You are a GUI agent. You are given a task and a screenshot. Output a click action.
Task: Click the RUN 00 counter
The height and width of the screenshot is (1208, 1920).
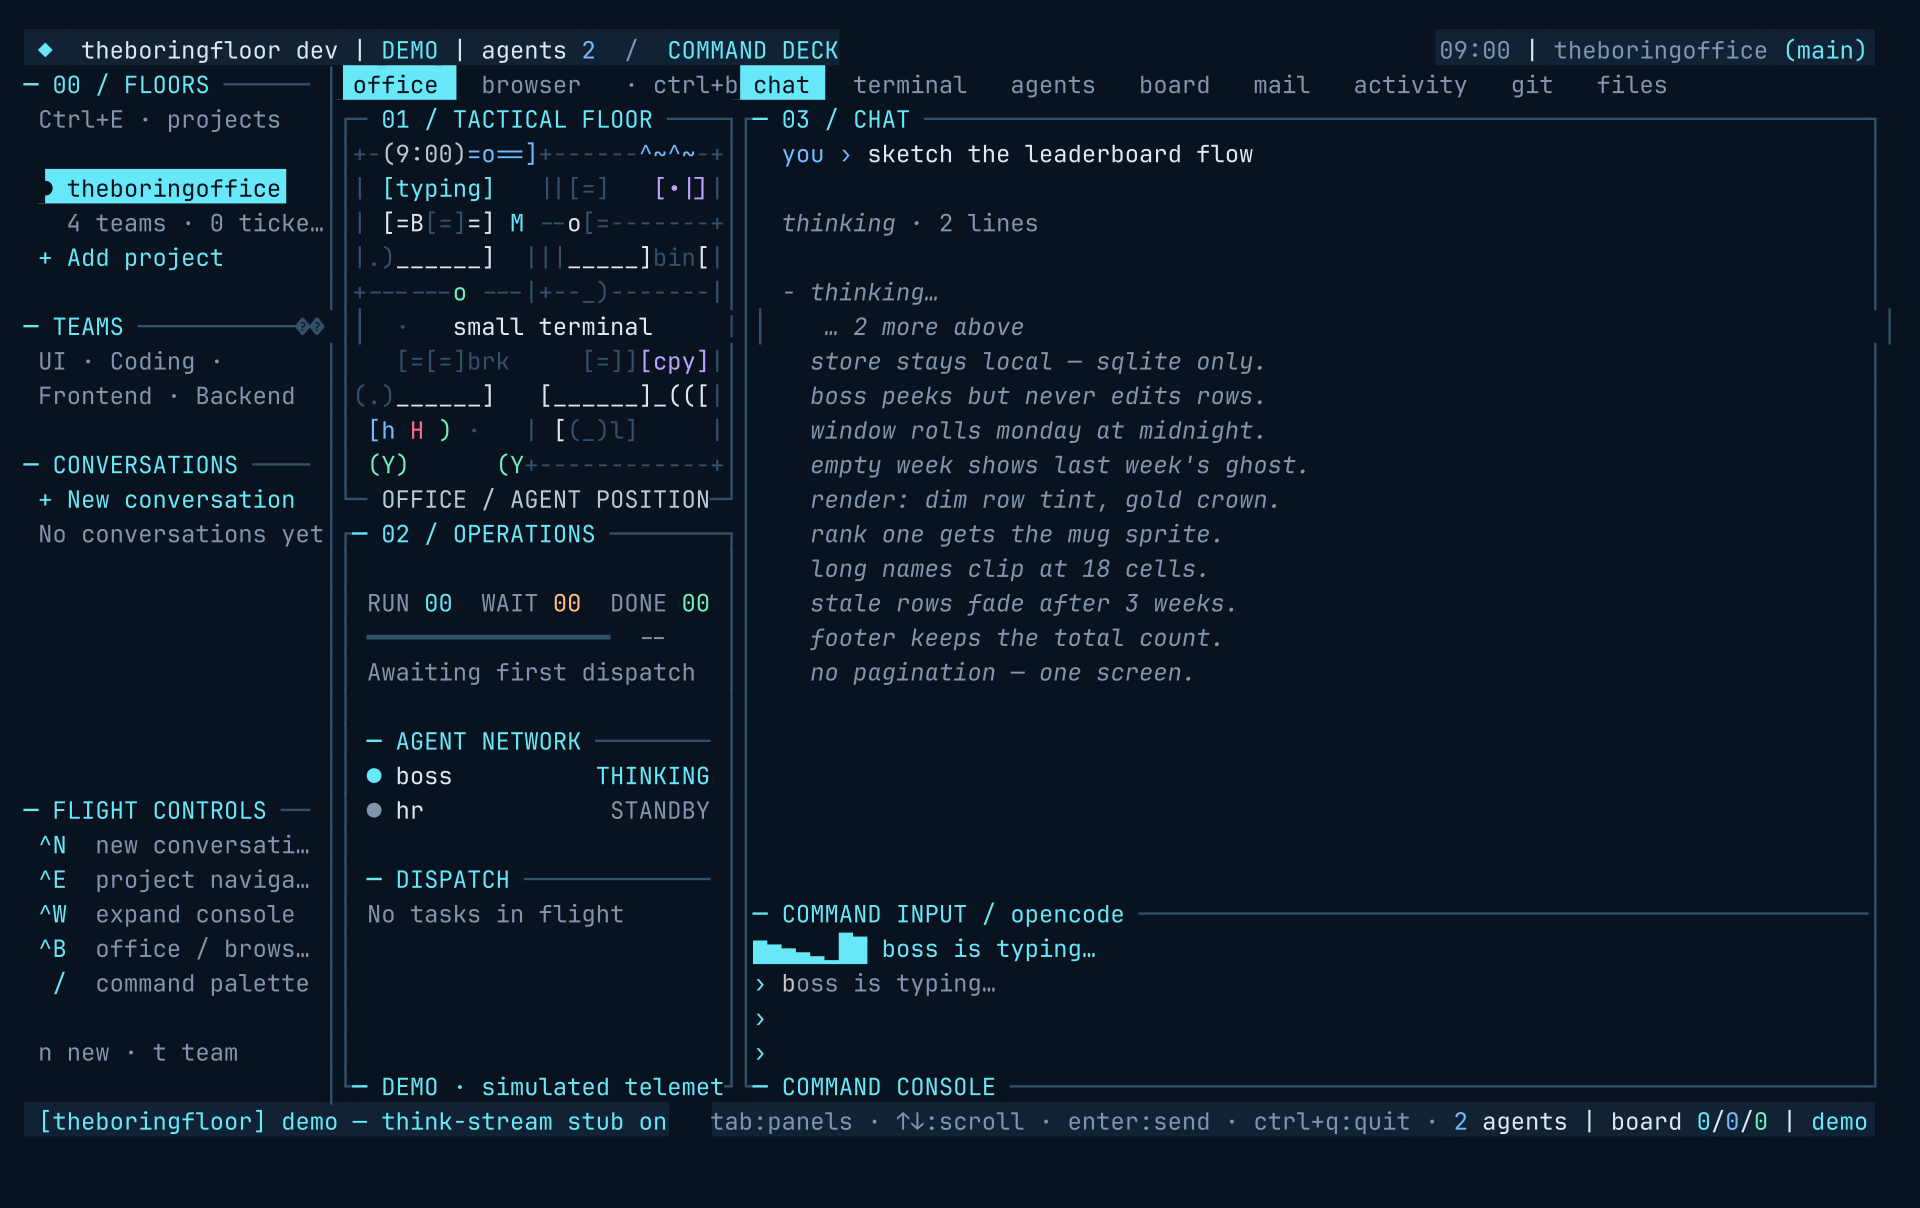click(x=410, y=604)
